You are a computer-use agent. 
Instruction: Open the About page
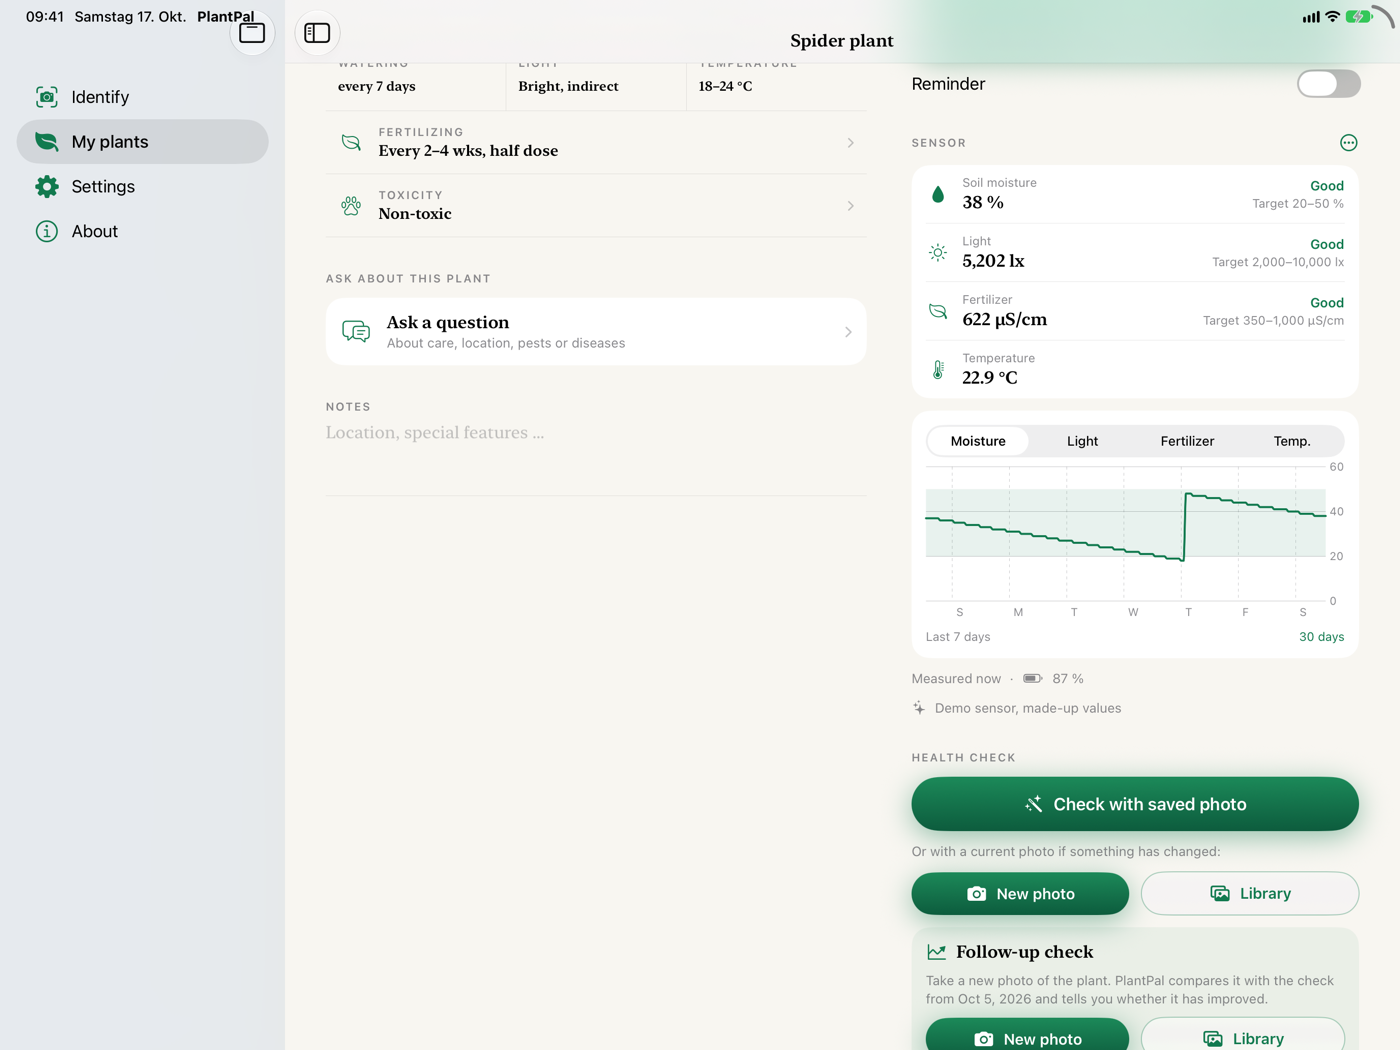pyautogui.click(x=142, y=231)
